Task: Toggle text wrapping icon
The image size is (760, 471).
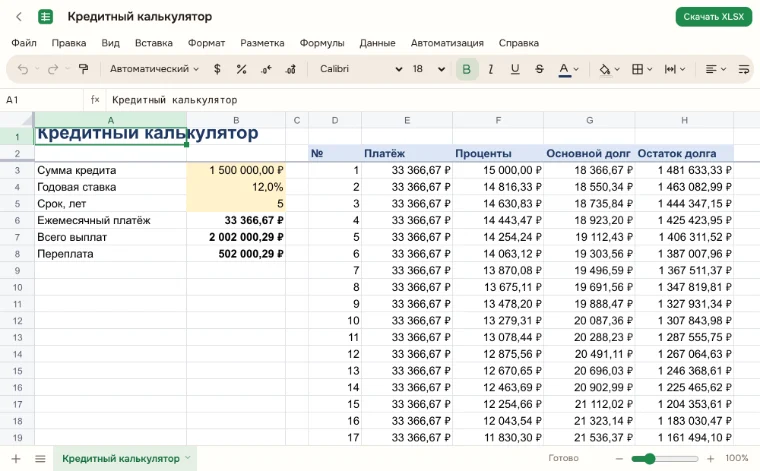Action: tap(744, 69)
